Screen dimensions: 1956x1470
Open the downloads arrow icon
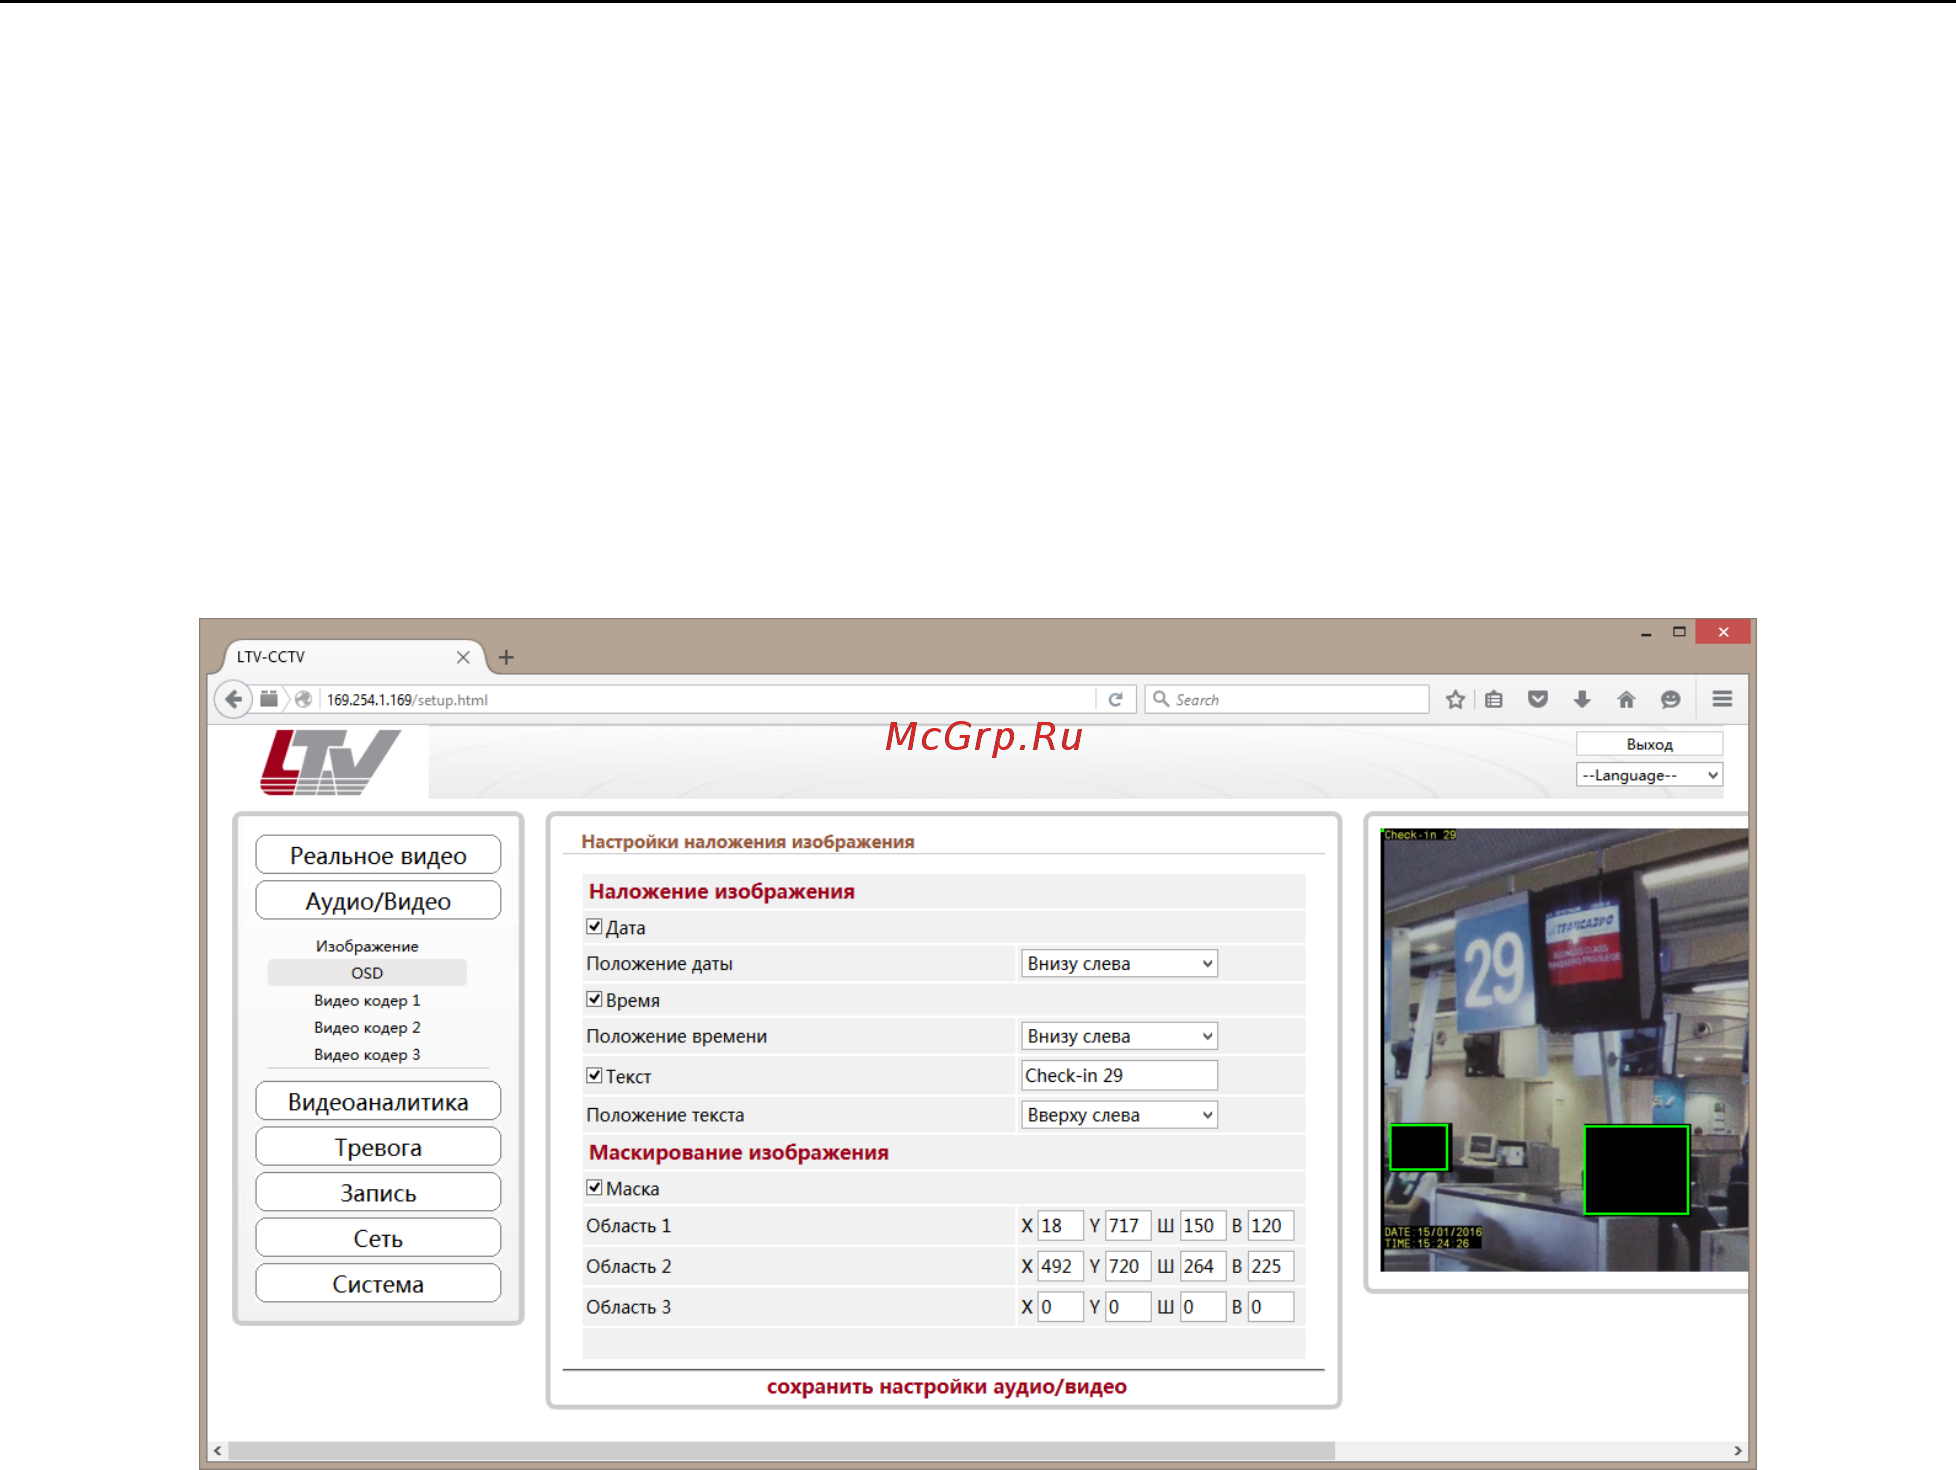(x=1582, y=700)
